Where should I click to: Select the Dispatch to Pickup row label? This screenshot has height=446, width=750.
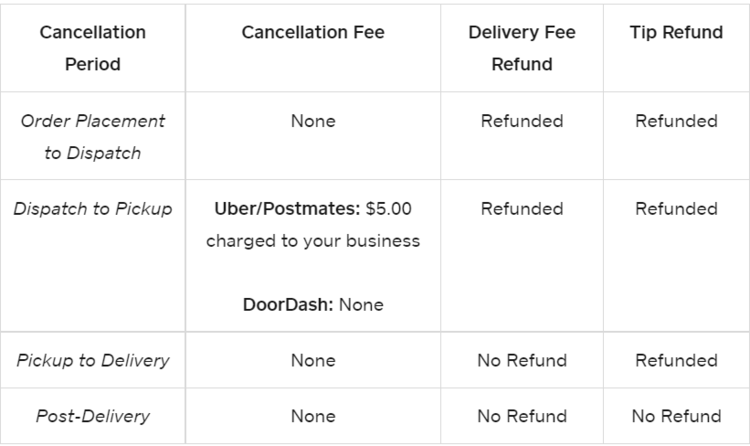[x=92, y=209]
